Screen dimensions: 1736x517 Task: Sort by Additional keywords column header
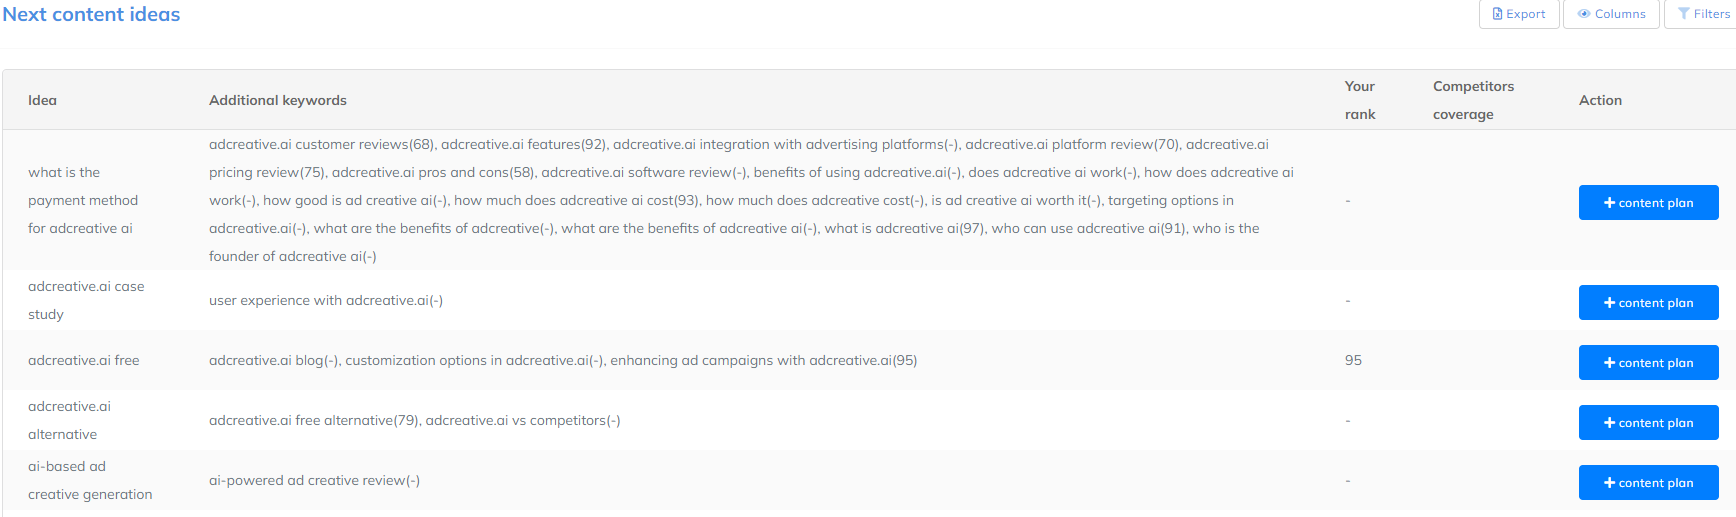(x=278, y=100)
